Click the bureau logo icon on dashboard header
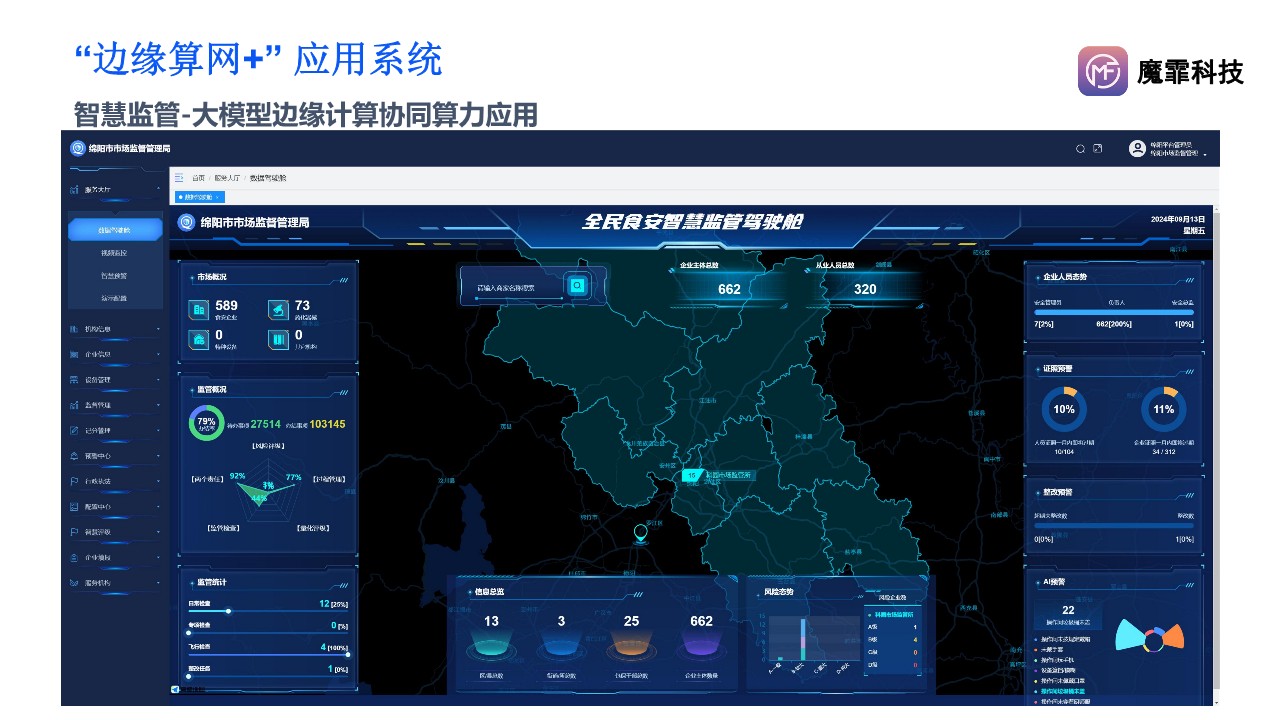Viewport: 1280px width, 720px height. point(186,222)
